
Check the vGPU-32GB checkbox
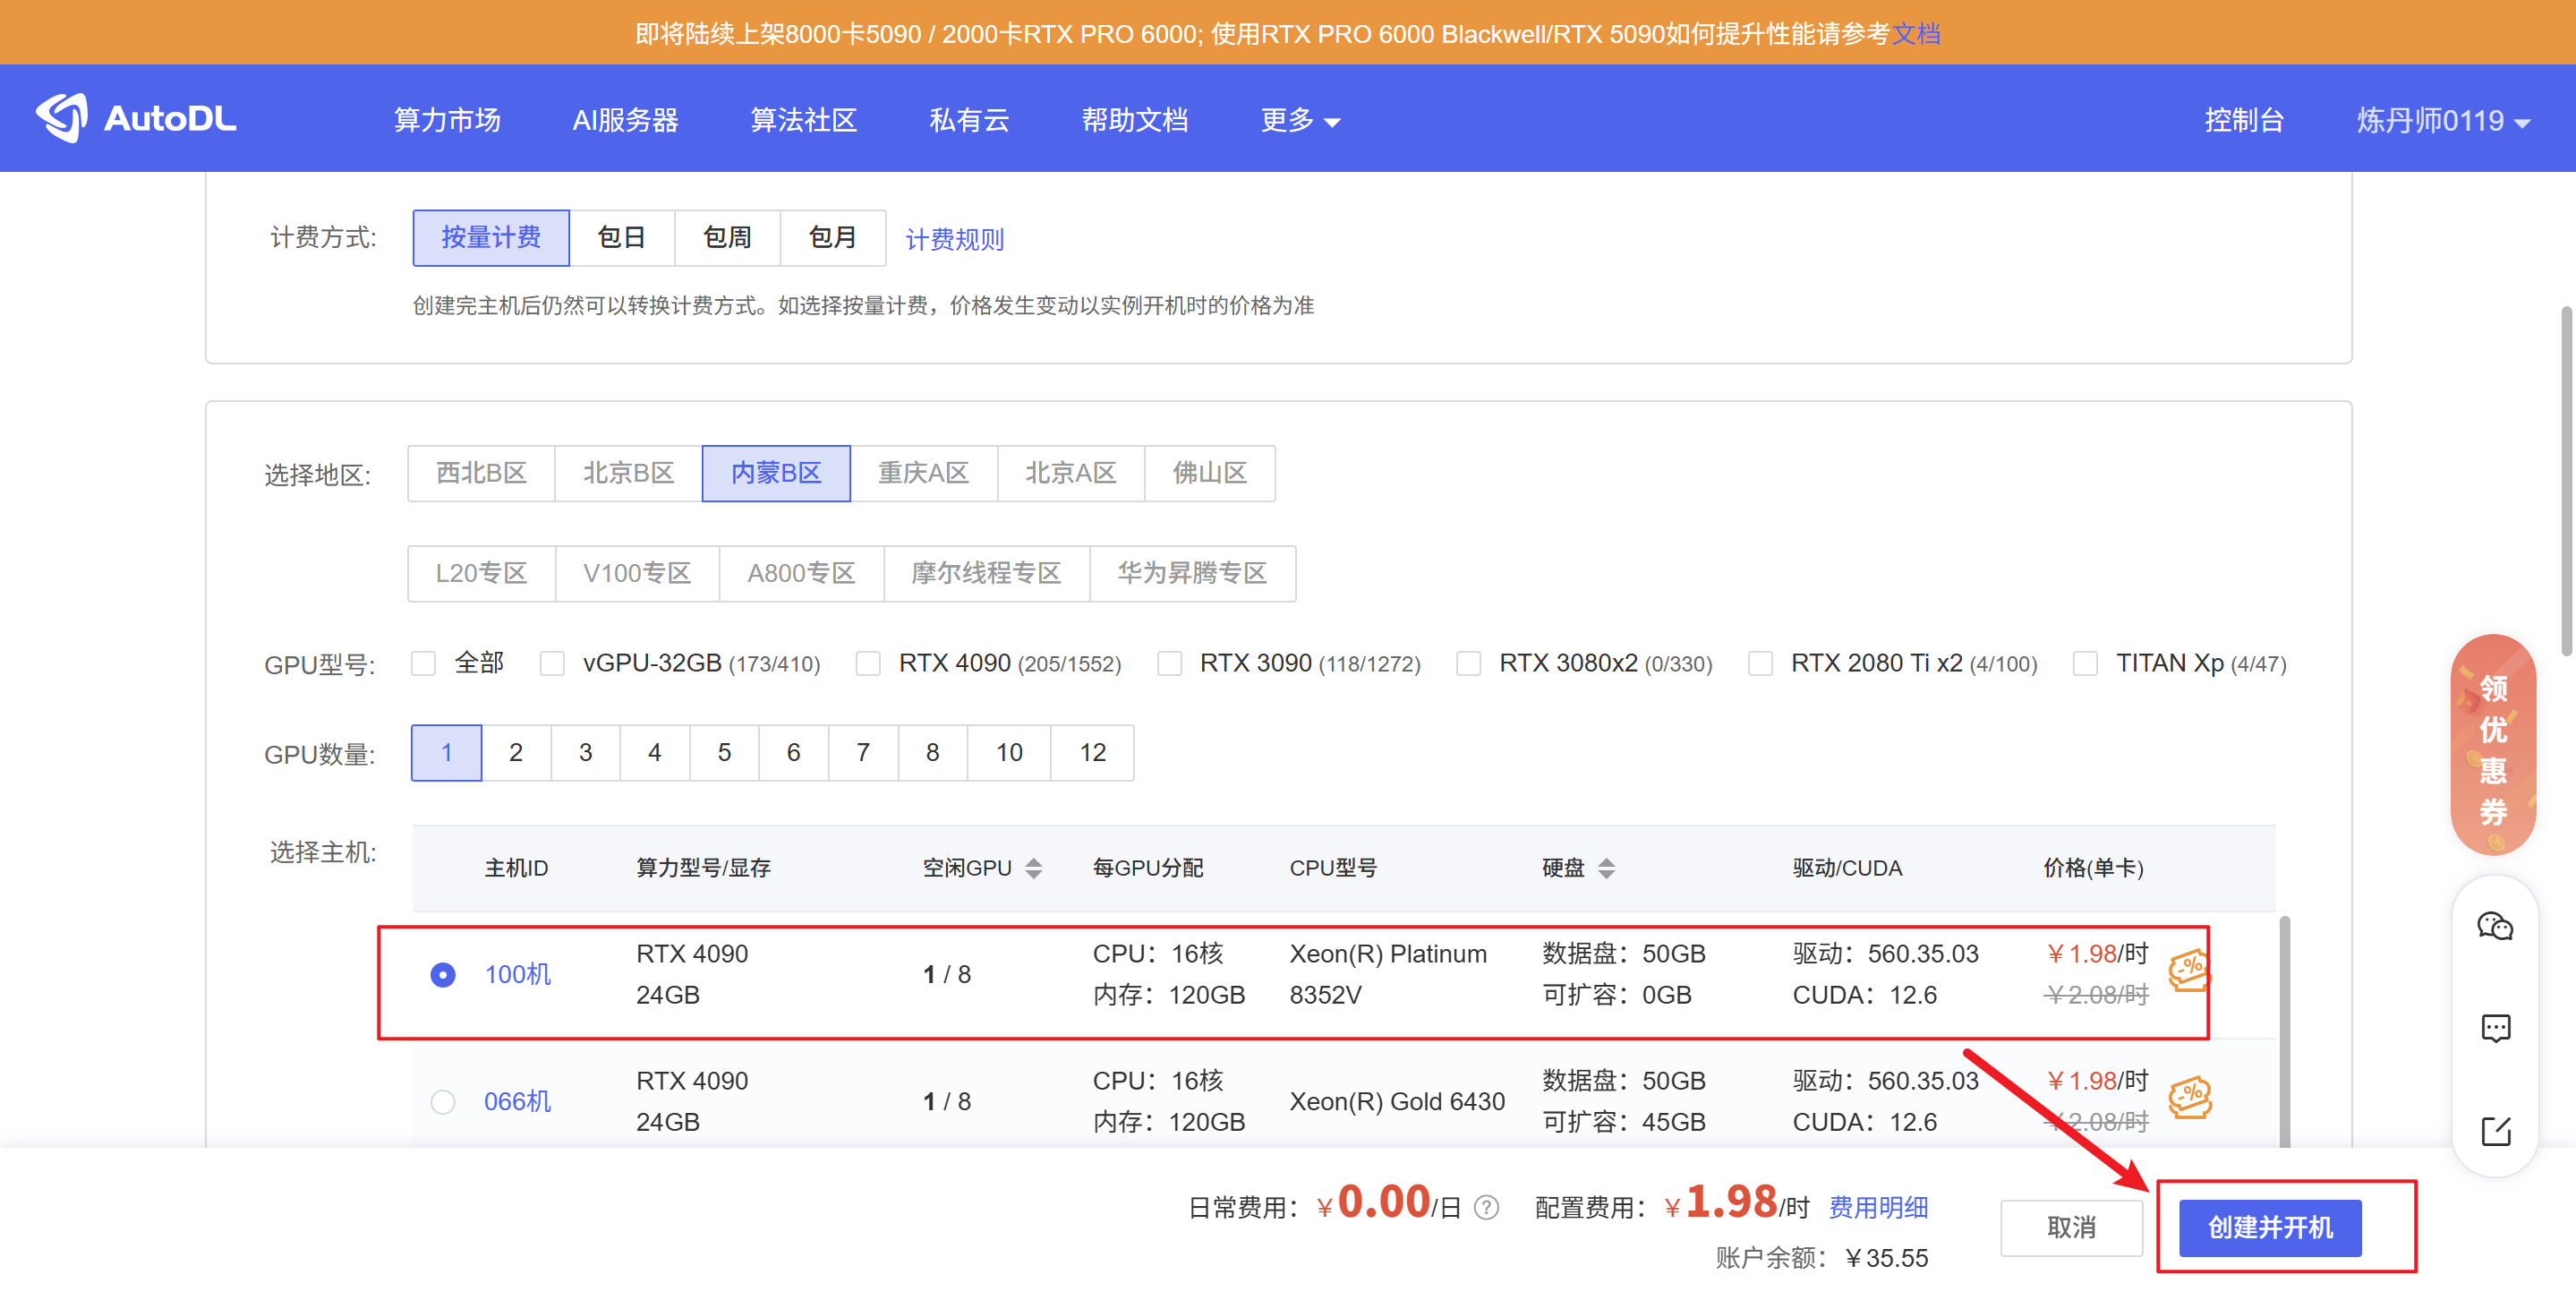[x=552, y=664]
